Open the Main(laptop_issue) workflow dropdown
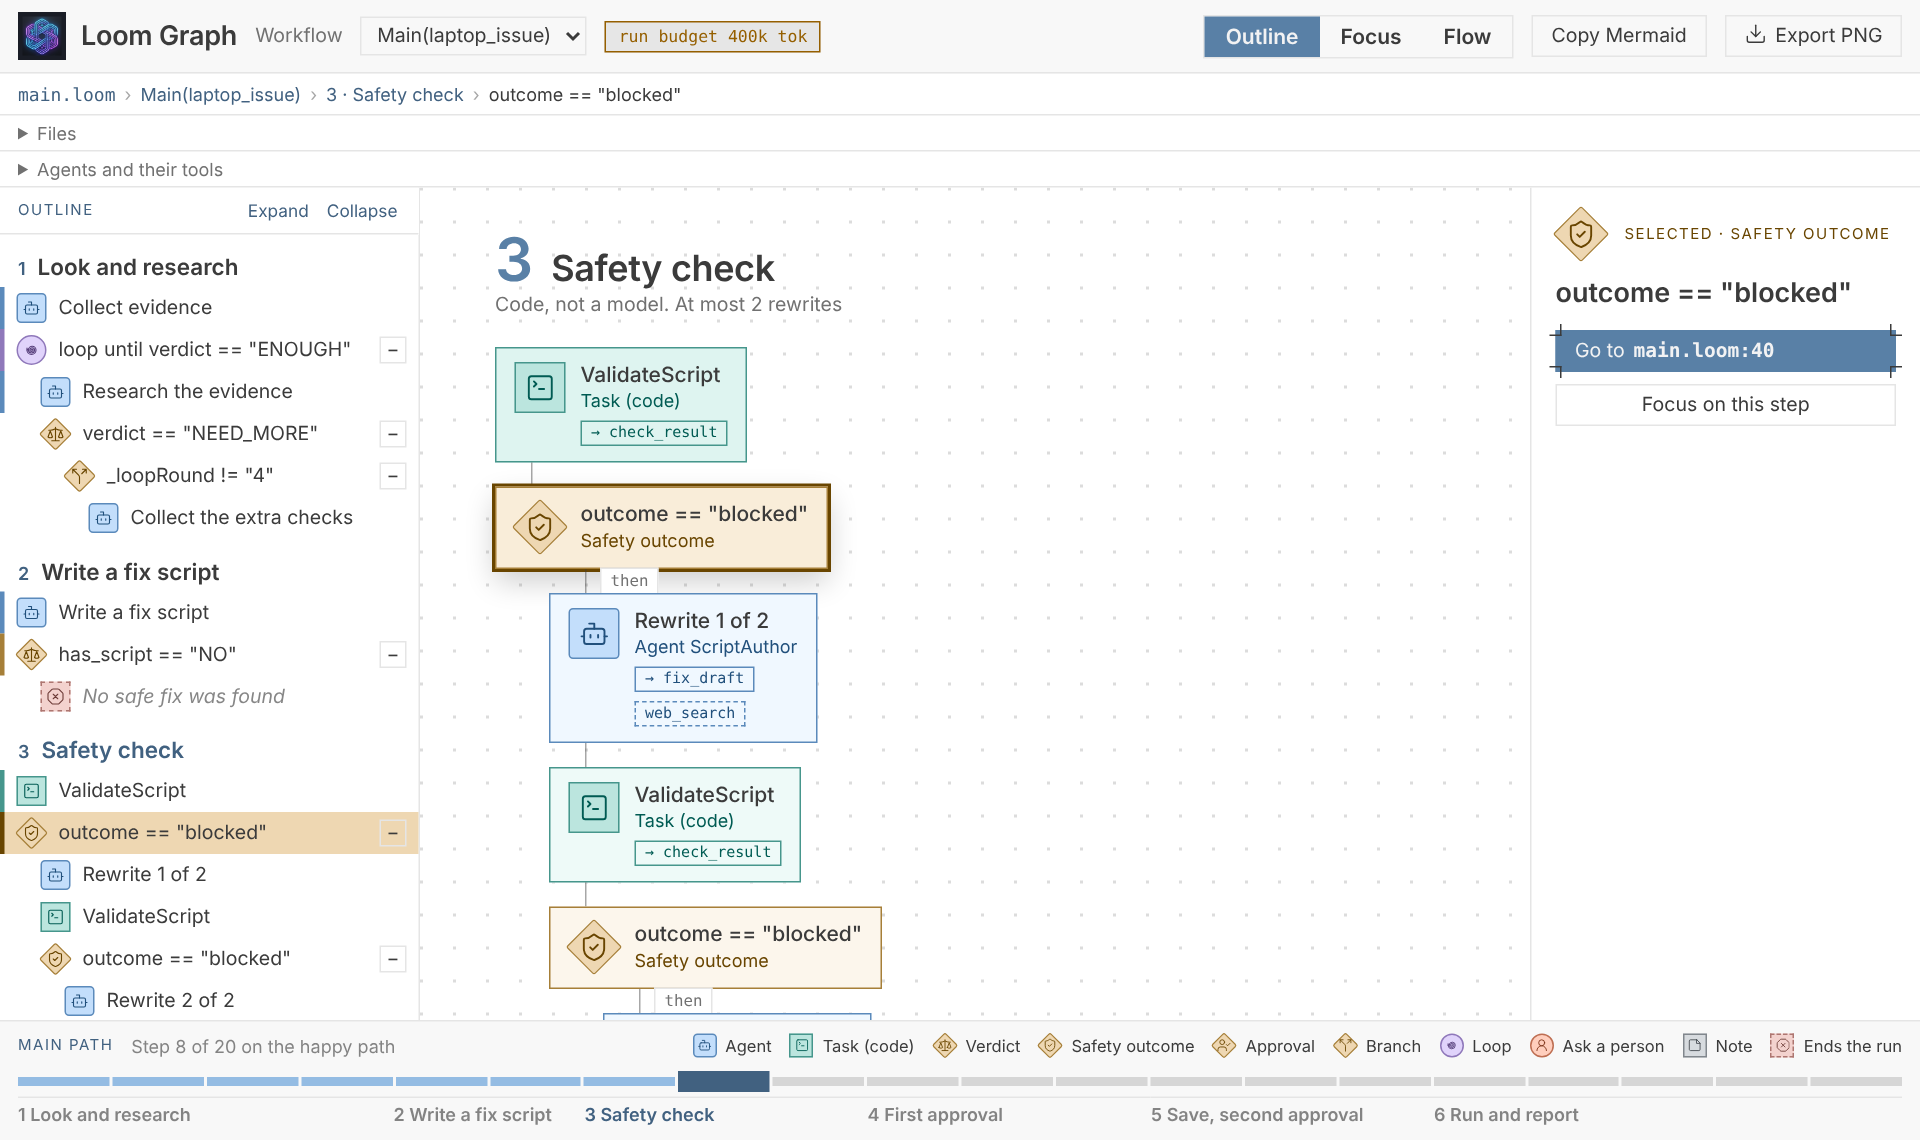The height and width of the screenshot is (1140, 1920). tap(473, 36)
